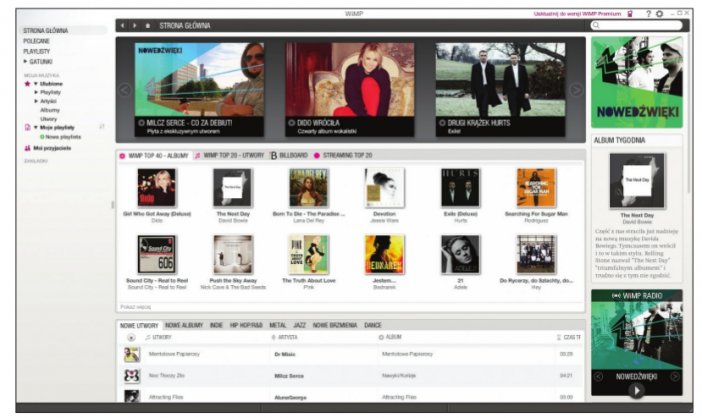Click the Nowedźwięki promo banner at top right
Screen dimensions: 702x418
pyautogui.click(x=637, y=82)
